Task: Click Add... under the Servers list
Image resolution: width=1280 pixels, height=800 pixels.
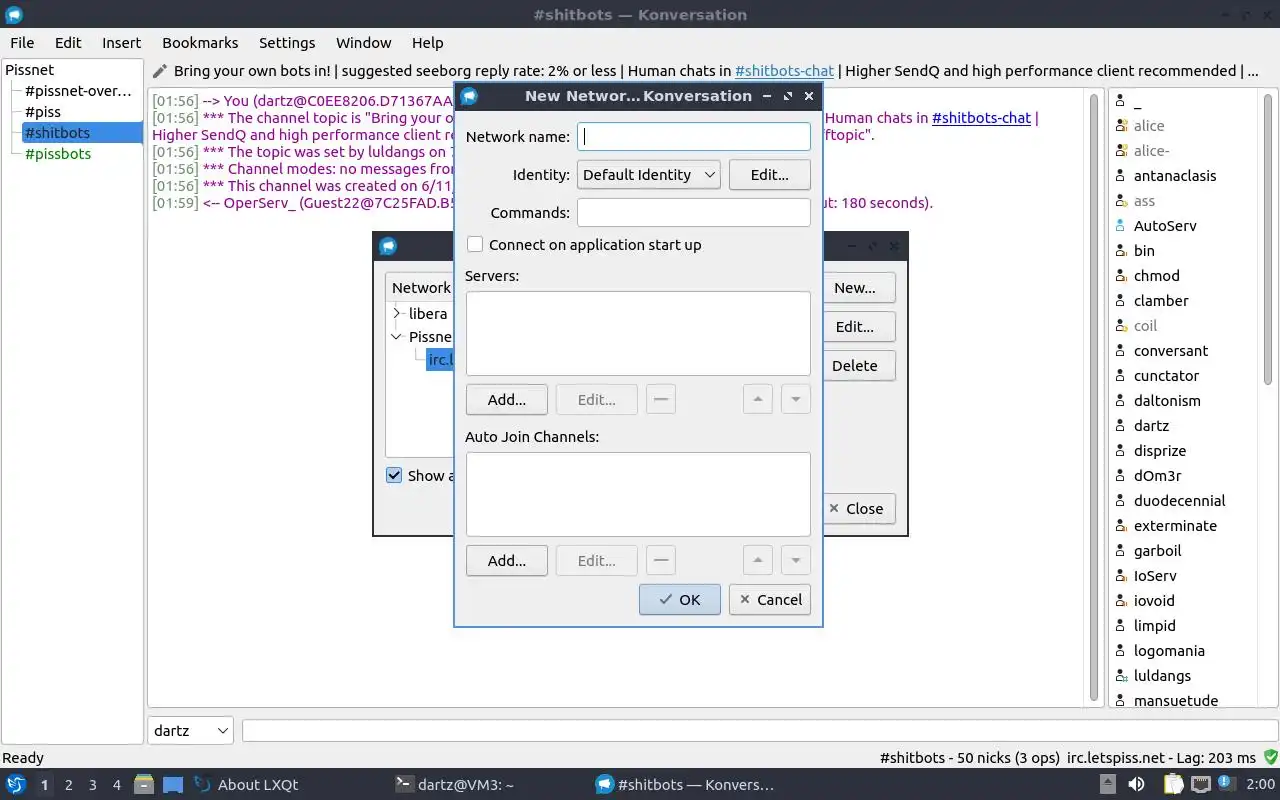Action: click(x=507, y=399)
